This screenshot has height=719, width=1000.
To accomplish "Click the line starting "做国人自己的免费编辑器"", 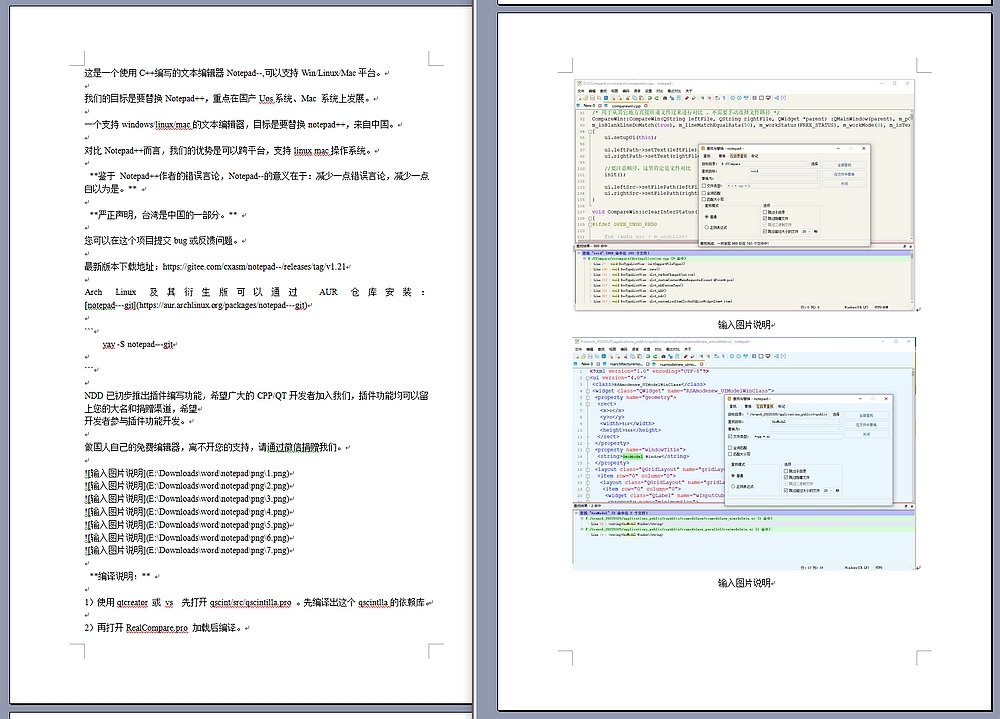I will (215, 447).
